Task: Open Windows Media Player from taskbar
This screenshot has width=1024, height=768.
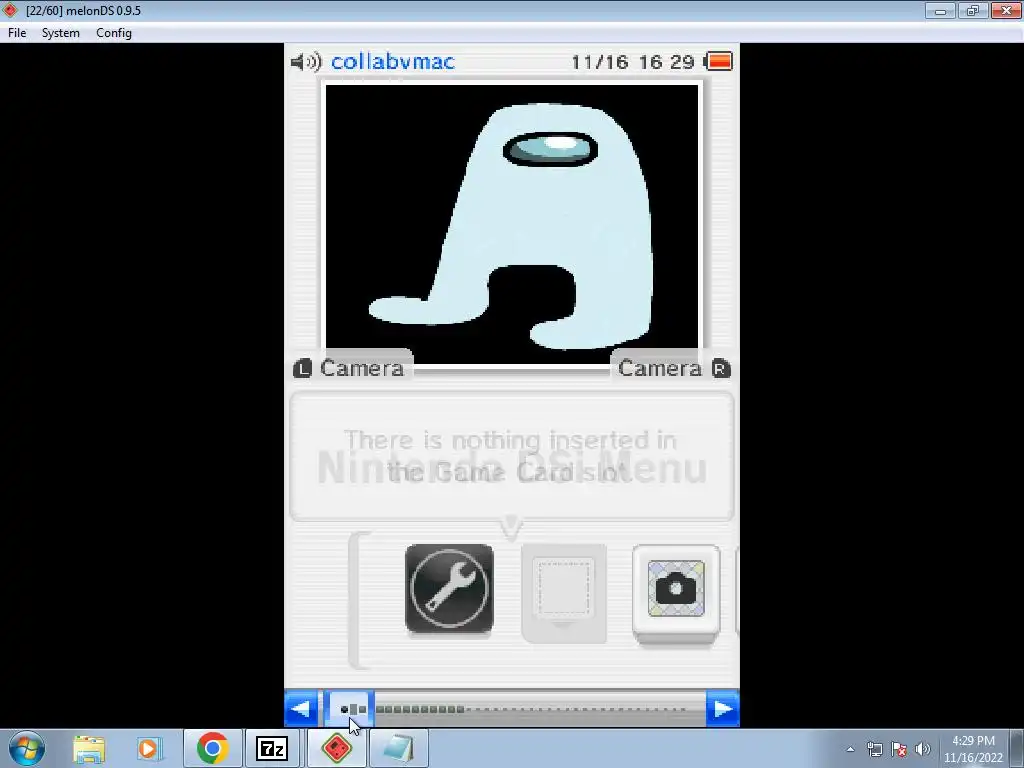Action: click(x=148, y=748)
